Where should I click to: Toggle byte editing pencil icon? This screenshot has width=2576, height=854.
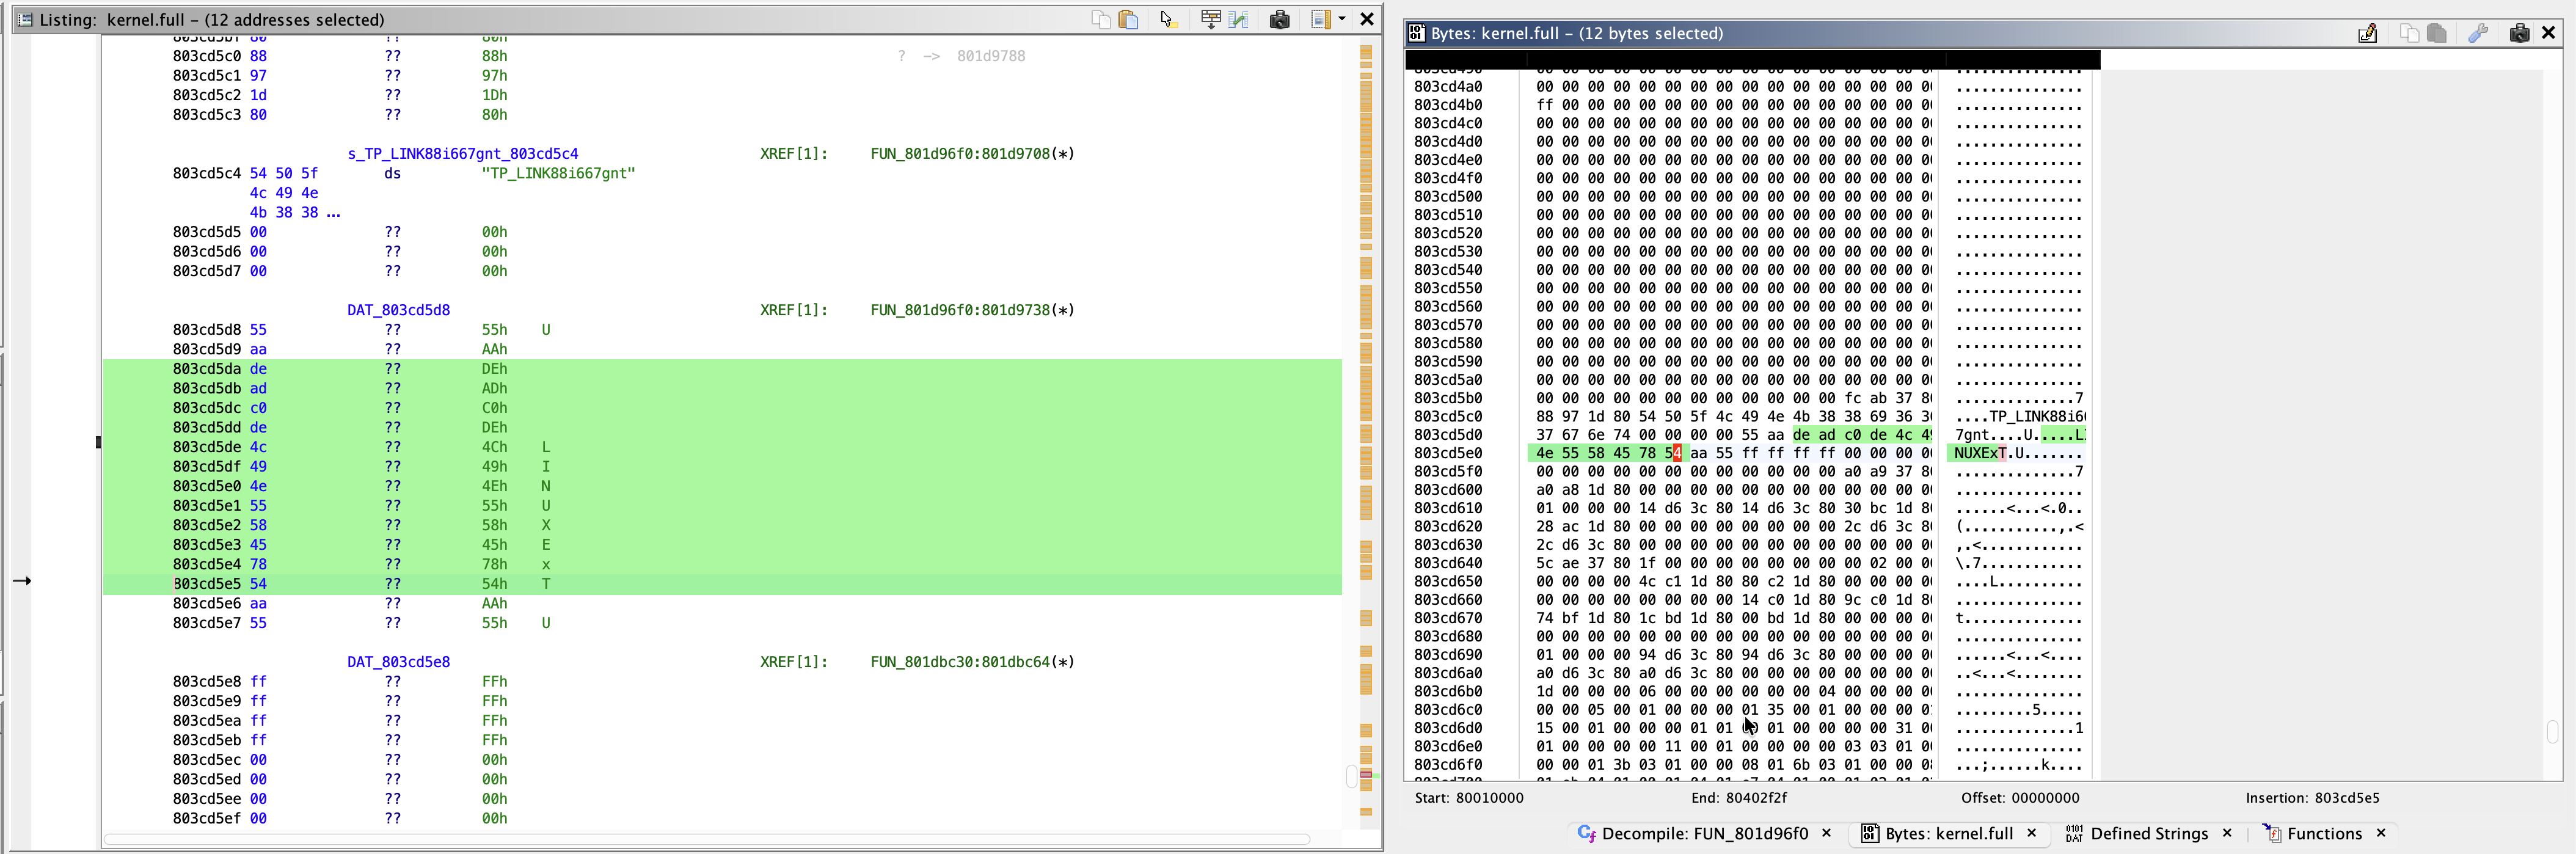pos(2367,33)
